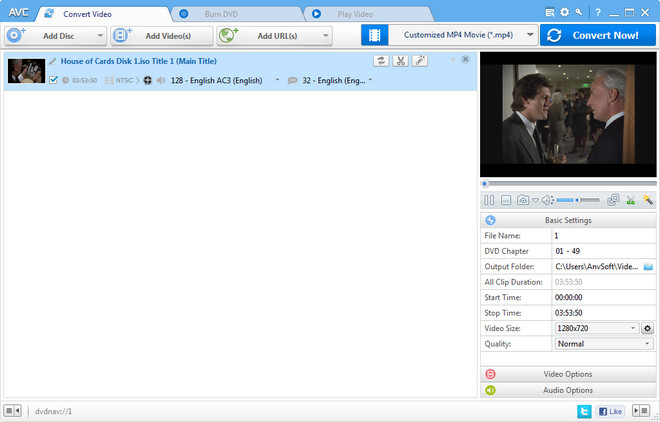
Task: Click the Convert Now! button
Action: click(597, 35)
